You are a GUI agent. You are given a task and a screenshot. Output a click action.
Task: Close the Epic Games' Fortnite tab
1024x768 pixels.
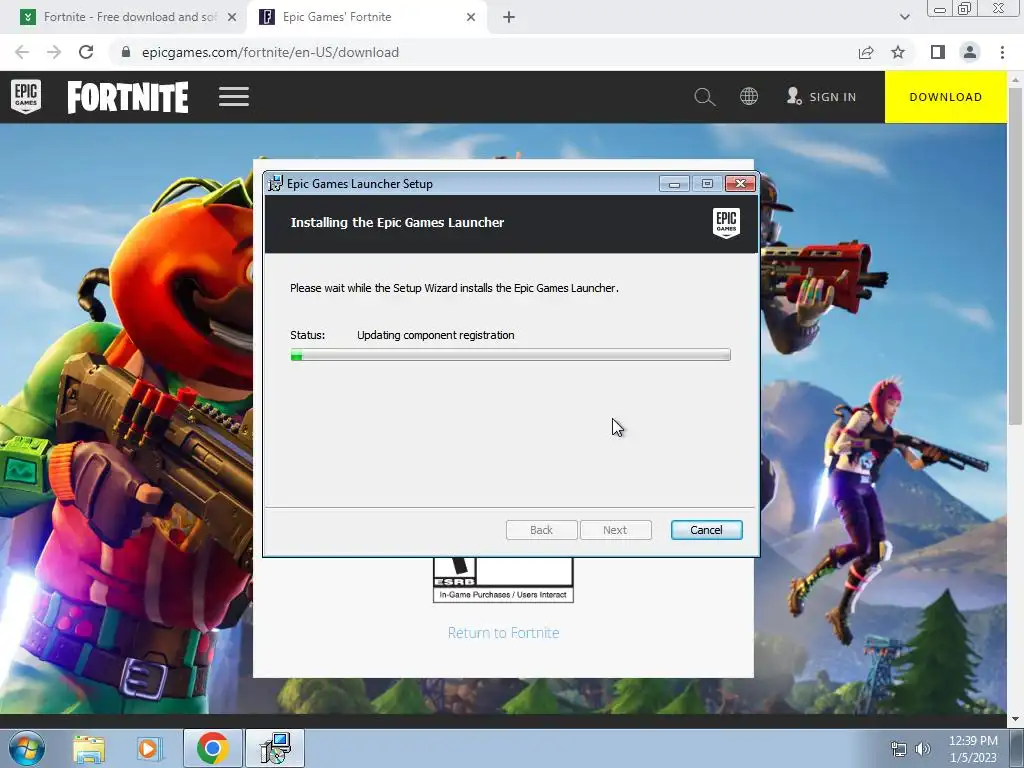point(471,17)
